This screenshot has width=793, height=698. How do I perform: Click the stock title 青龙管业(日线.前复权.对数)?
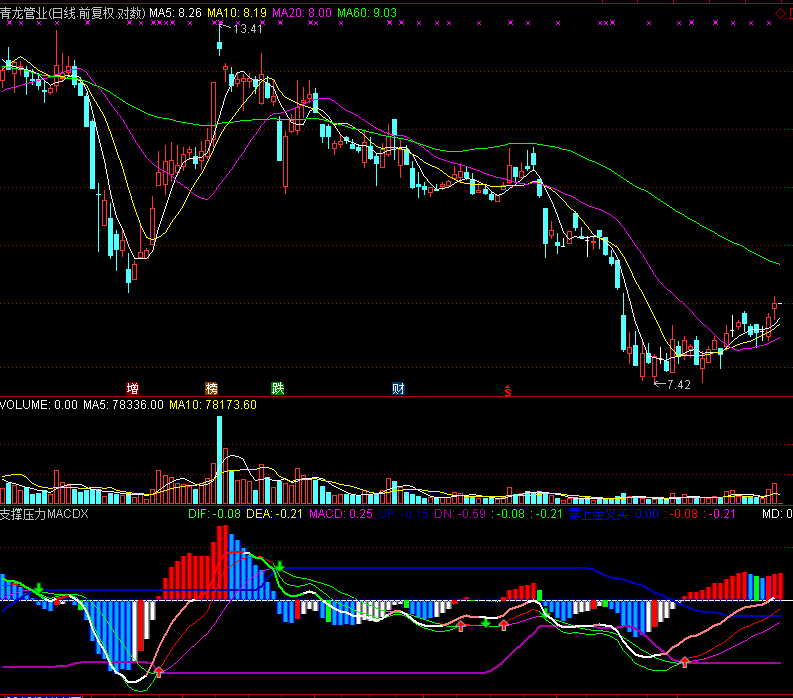73,13
